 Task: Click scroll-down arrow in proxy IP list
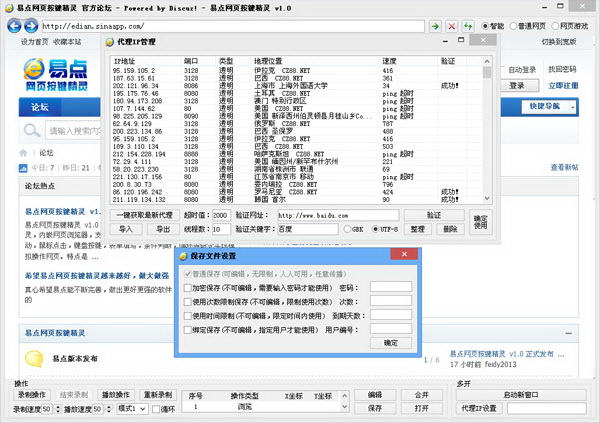tap(487, 198)
